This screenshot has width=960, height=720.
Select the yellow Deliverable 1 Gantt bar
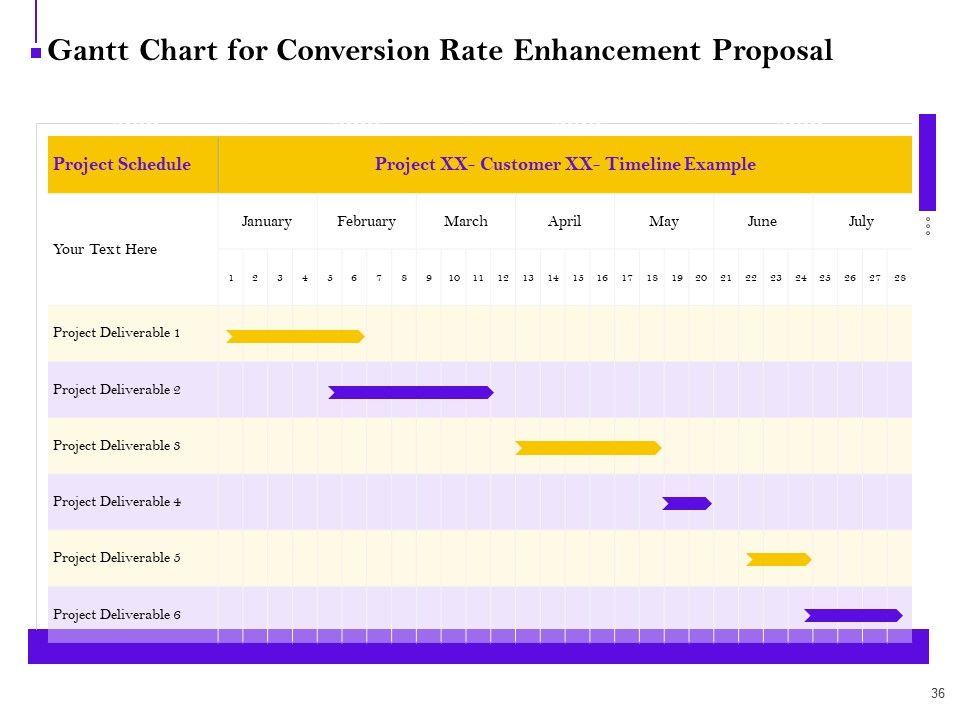click(295, 336)
